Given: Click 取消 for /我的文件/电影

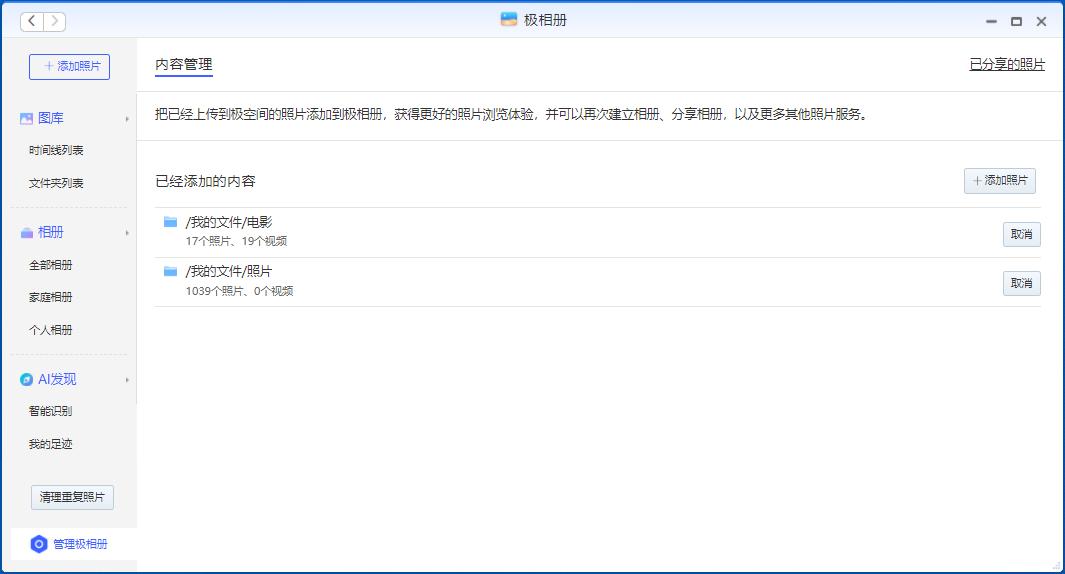Looking at the screenshot, I should point(1022,234).
